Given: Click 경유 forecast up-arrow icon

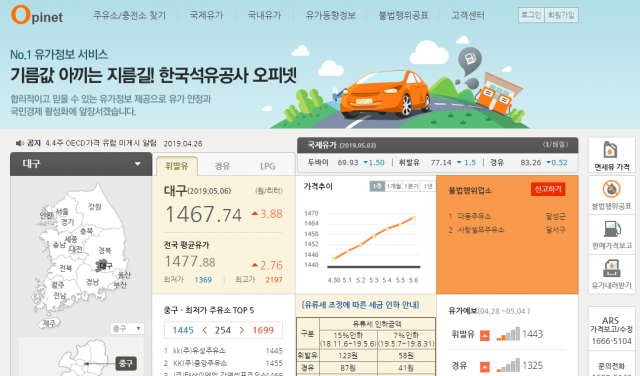Looking at the screenshot, I should 484,366.
